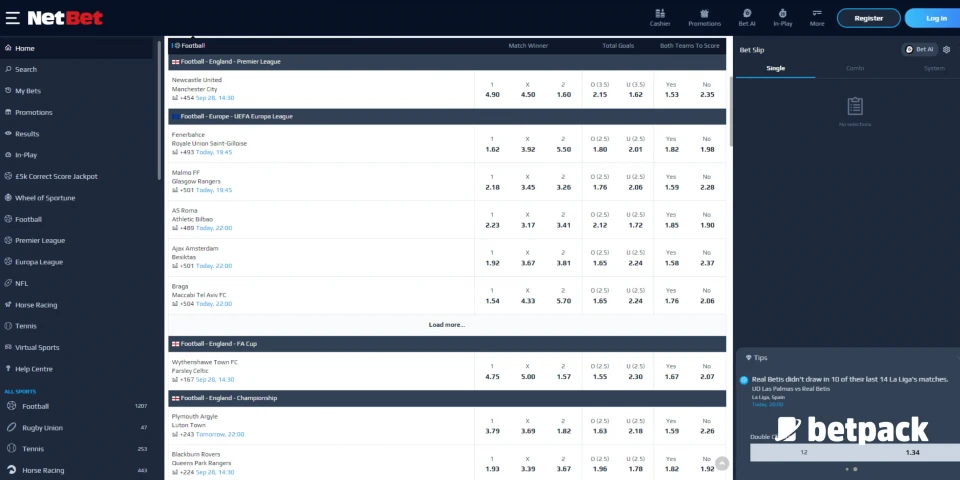Click the Wheel of Sportune icon
This screenshot has width=960, height=480.
click(9, 198)
